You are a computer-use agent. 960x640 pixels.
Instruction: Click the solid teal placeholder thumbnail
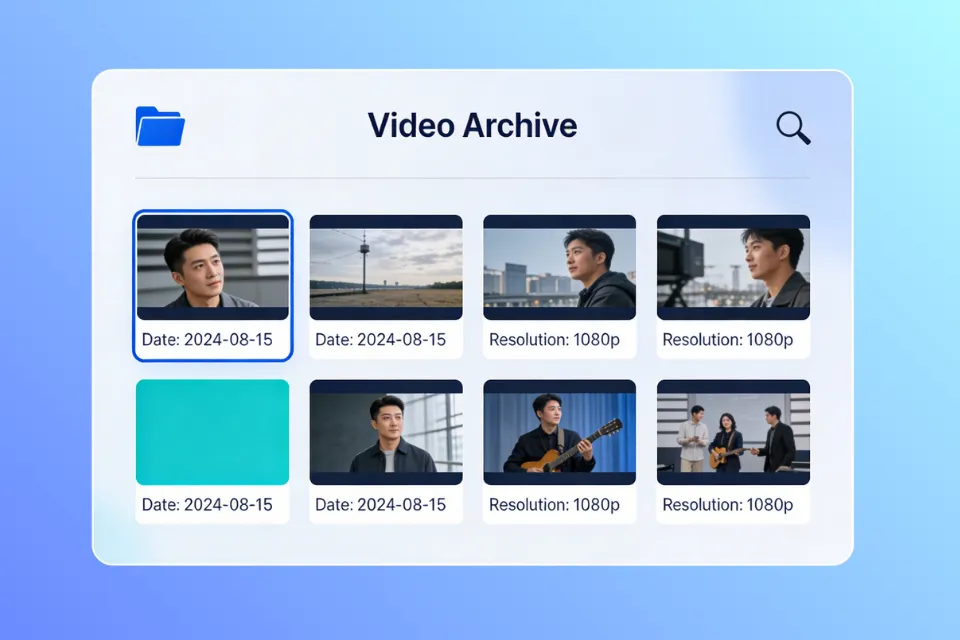coord(212,432)
